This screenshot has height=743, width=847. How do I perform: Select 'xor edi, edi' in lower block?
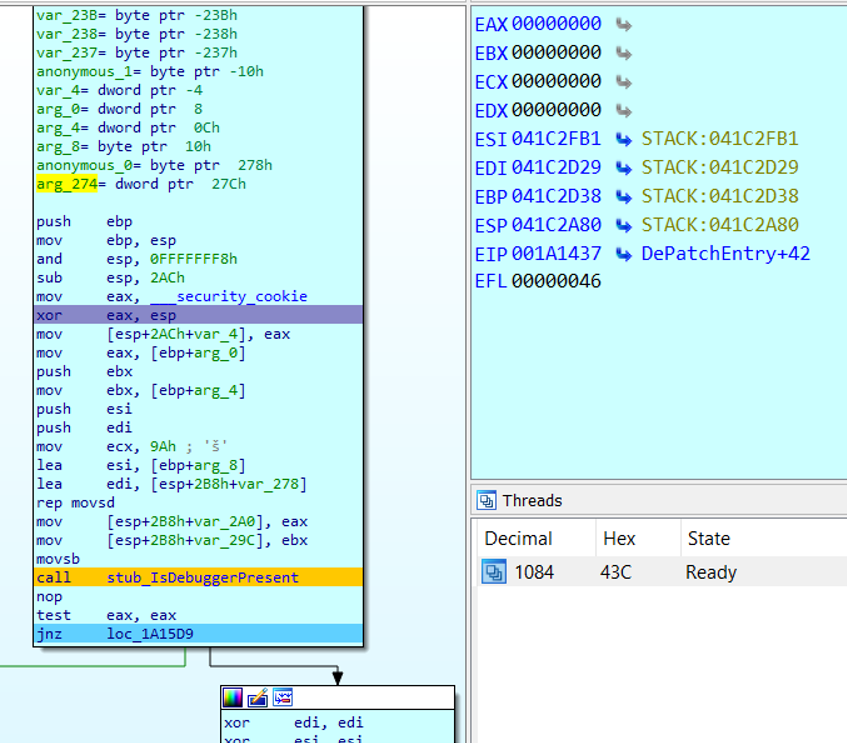294,722
